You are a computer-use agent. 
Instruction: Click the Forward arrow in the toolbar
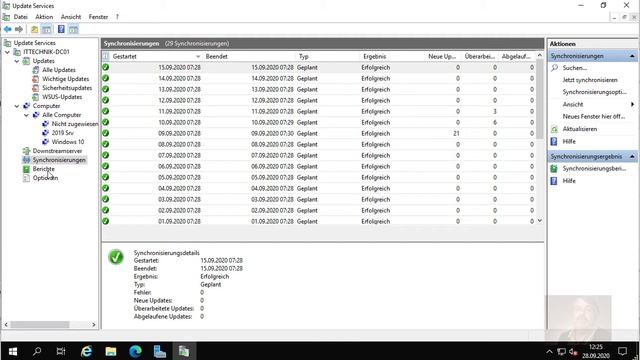[x=19, y=29]
